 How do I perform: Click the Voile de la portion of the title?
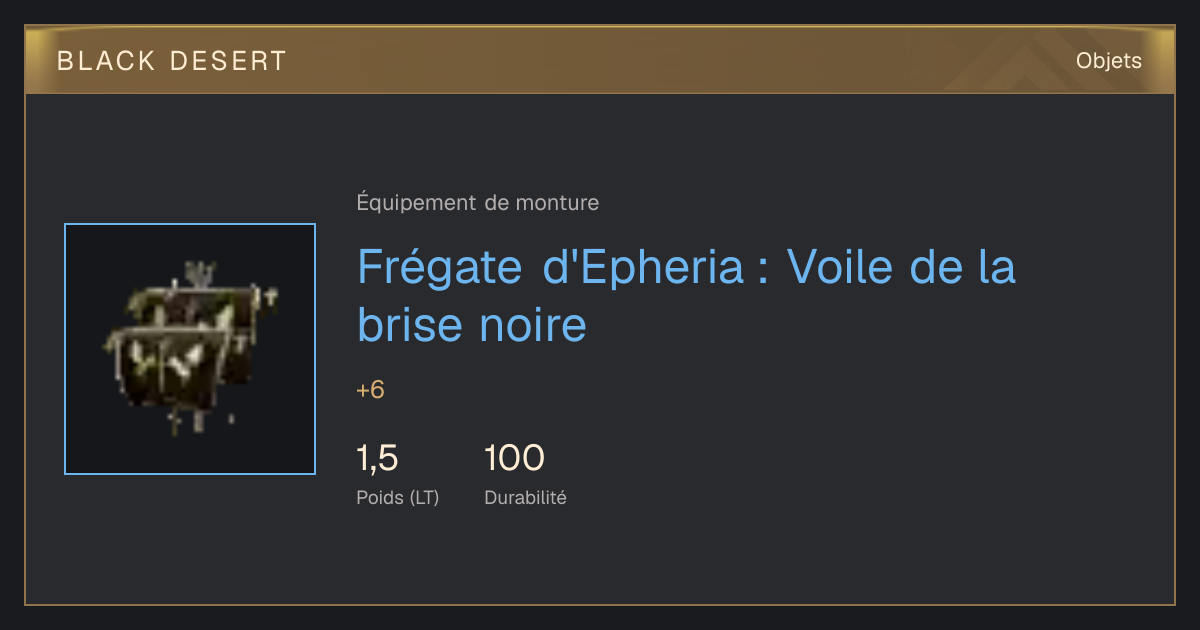[x=902, y=267]
